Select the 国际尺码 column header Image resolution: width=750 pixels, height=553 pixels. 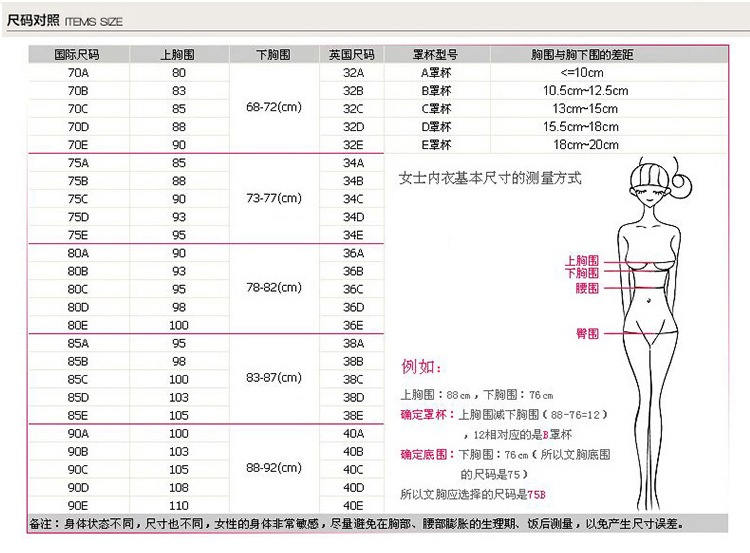[x=77, y=54]
